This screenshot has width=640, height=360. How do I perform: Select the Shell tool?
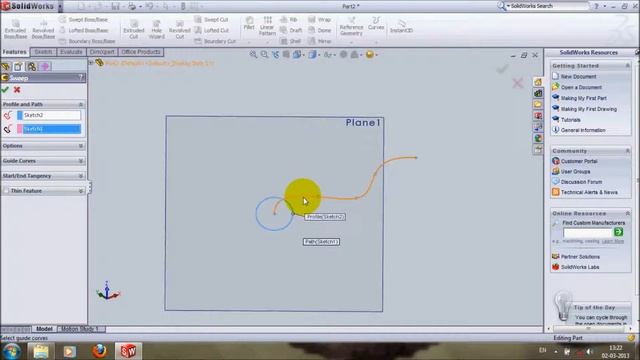tap(291, 41)
